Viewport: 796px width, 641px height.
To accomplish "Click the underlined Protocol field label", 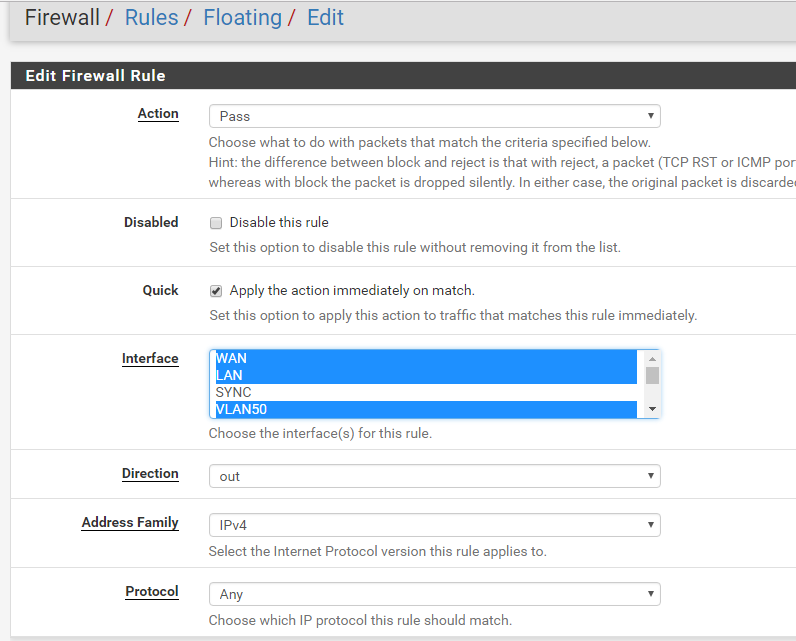I will pos(152,592).
